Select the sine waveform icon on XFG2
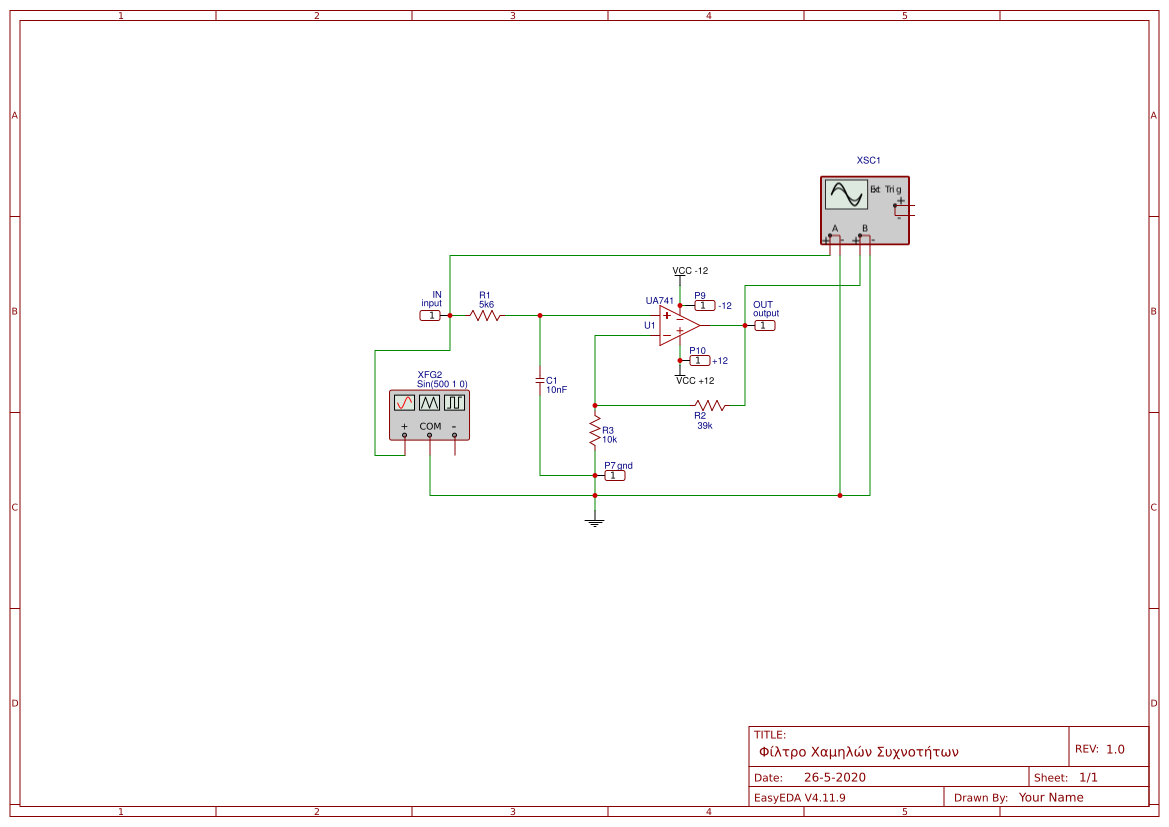This screenshot has width=1169, height=827. point(404,403)
